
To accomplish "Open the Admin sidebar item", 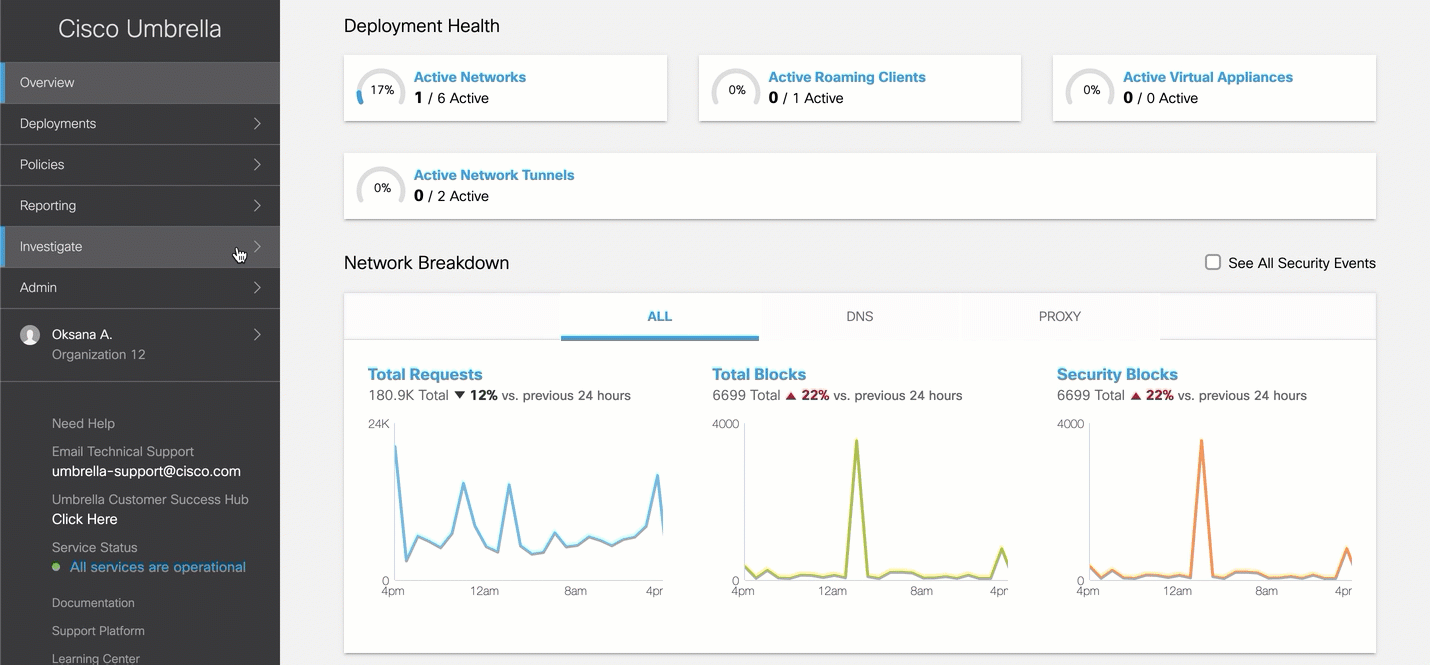I will coord(140,288).
